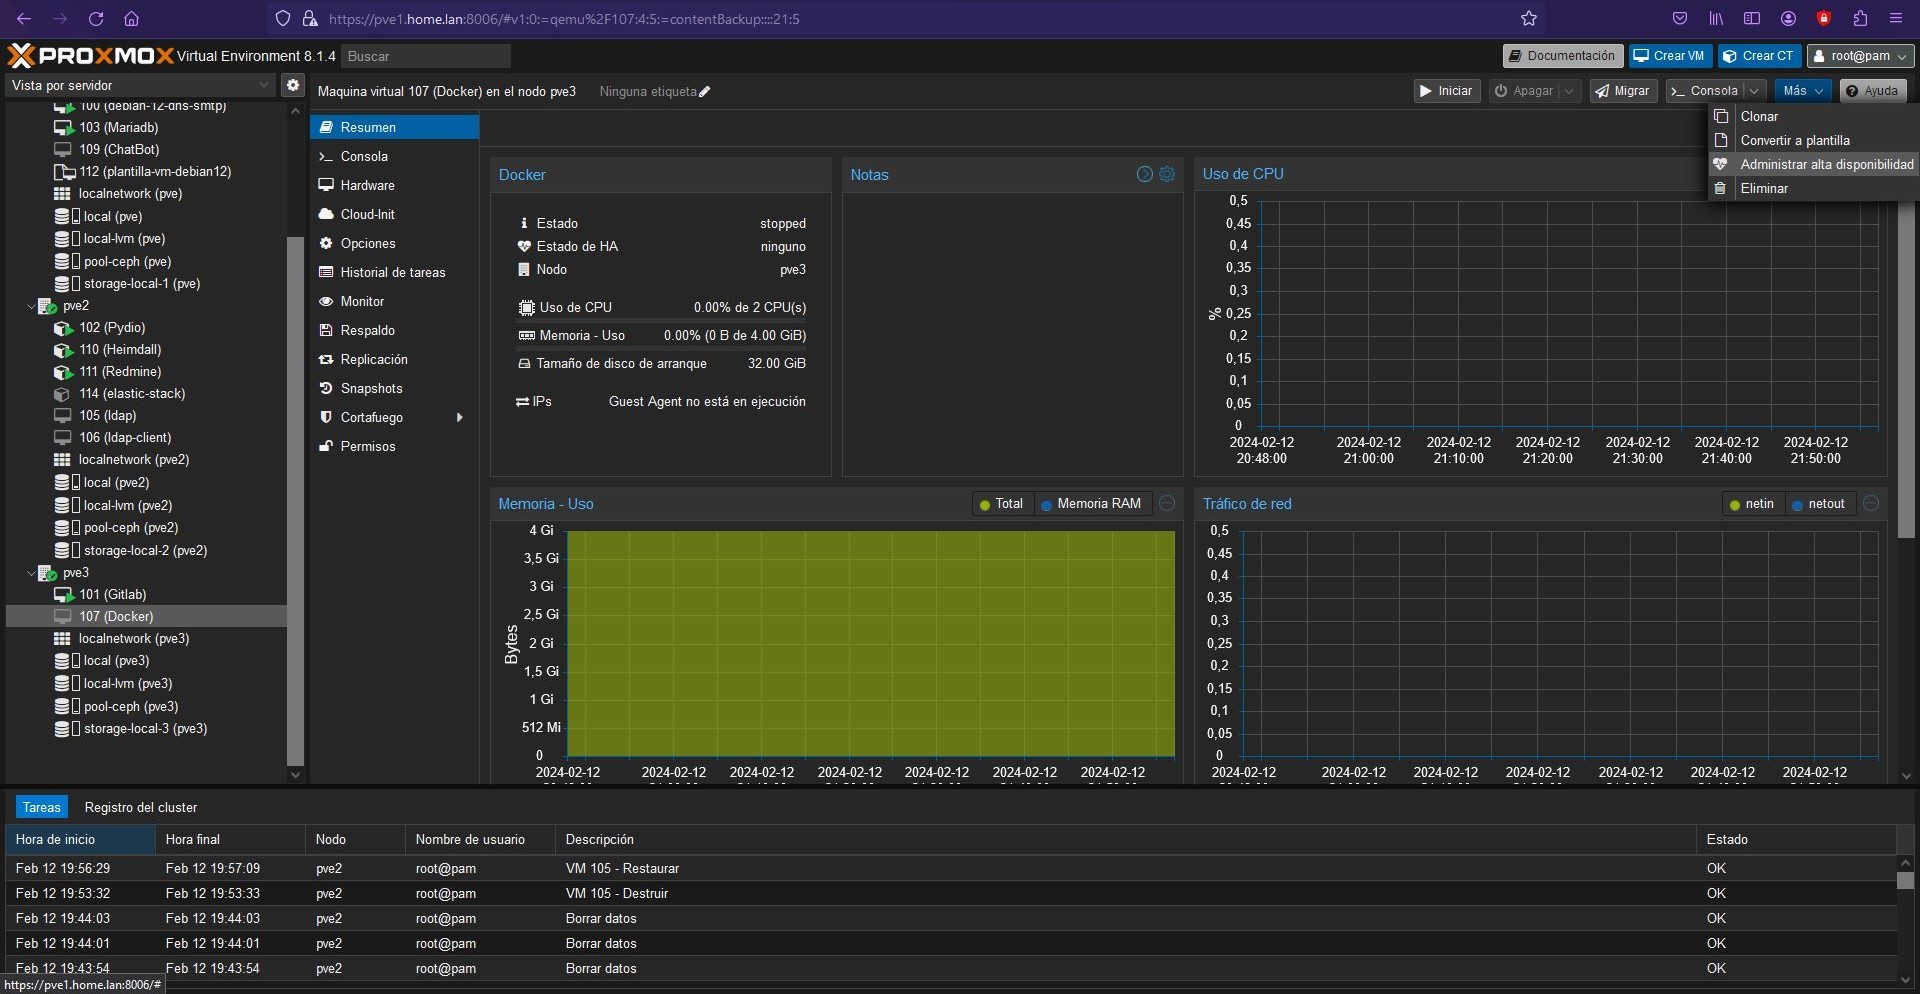Click the resource tree vertical scrollbar

pos(295,500)
